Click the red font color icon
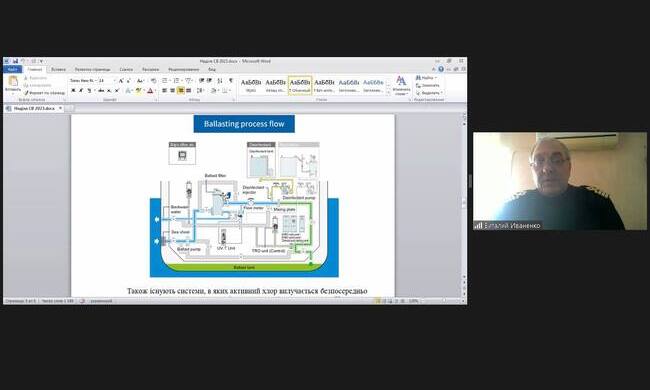The image size is (650, 390). pyautogui.click(x=150, y=90)
